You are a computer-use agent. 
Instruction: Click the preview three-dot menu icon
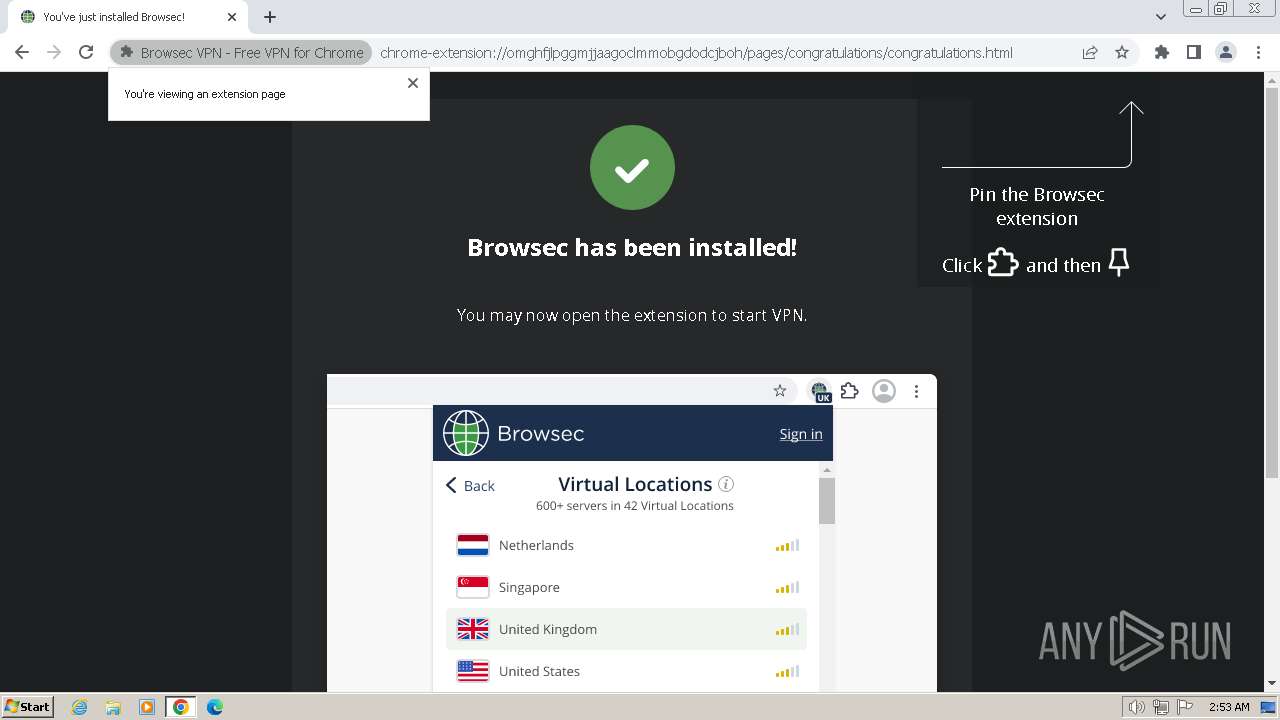(916, 391)
